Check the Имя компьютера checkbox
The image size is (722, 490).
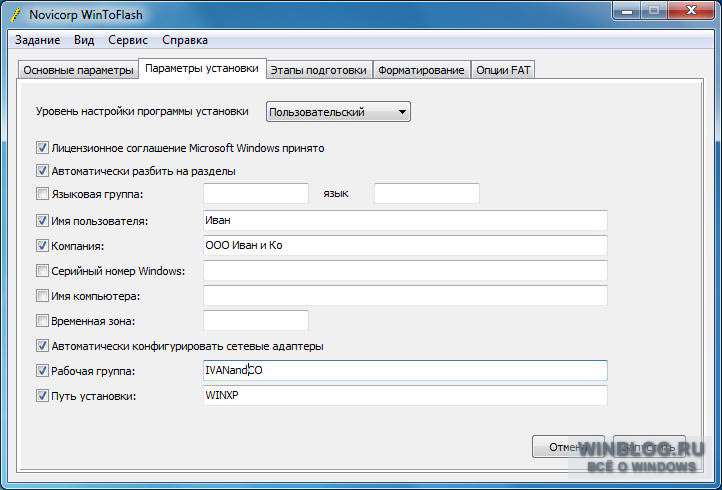[42, 296]
